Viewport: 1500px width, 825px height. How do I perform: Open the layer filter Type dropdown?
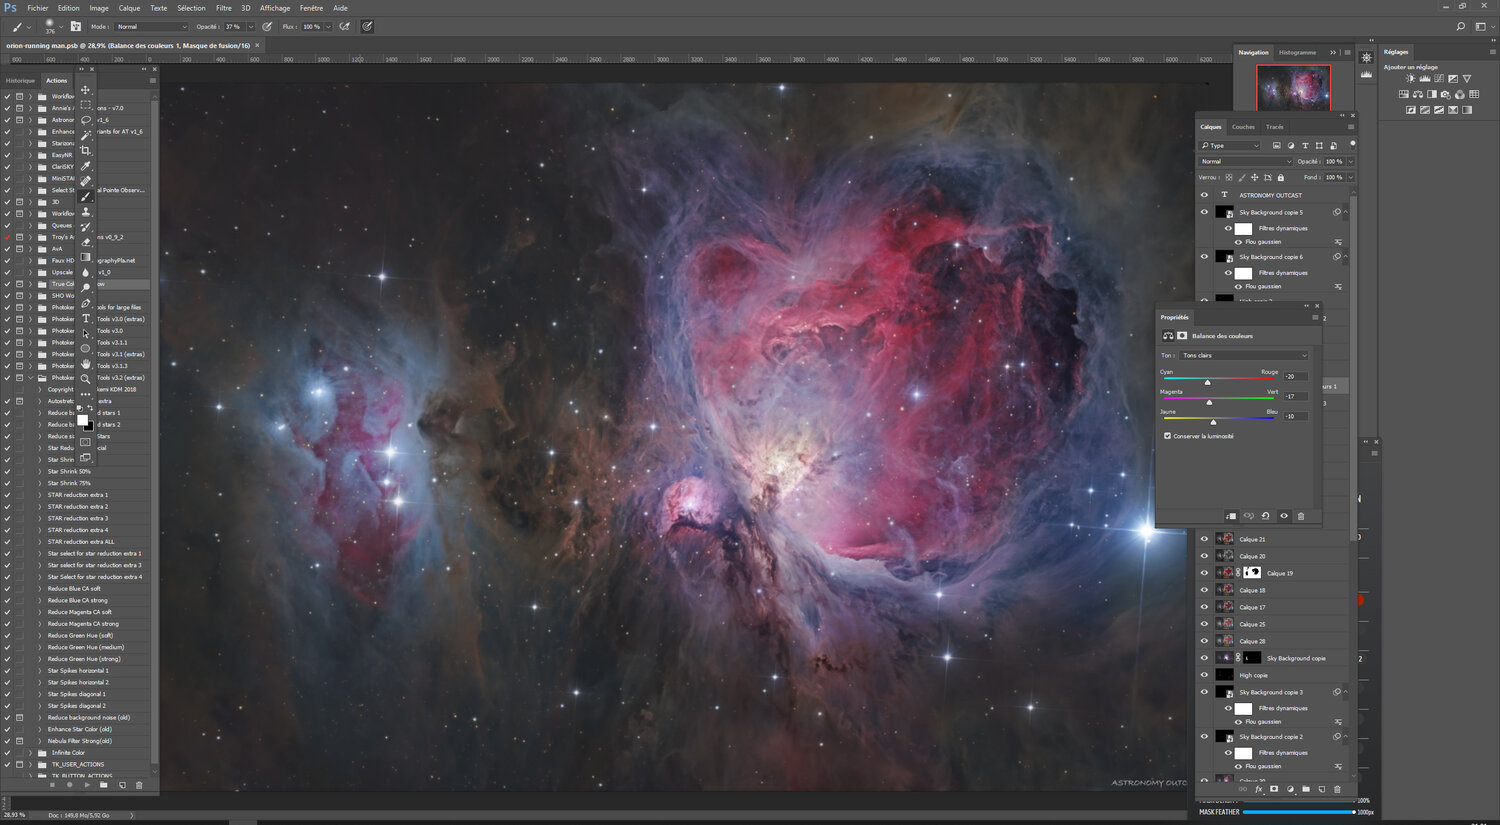click(x=1230, y=145)
